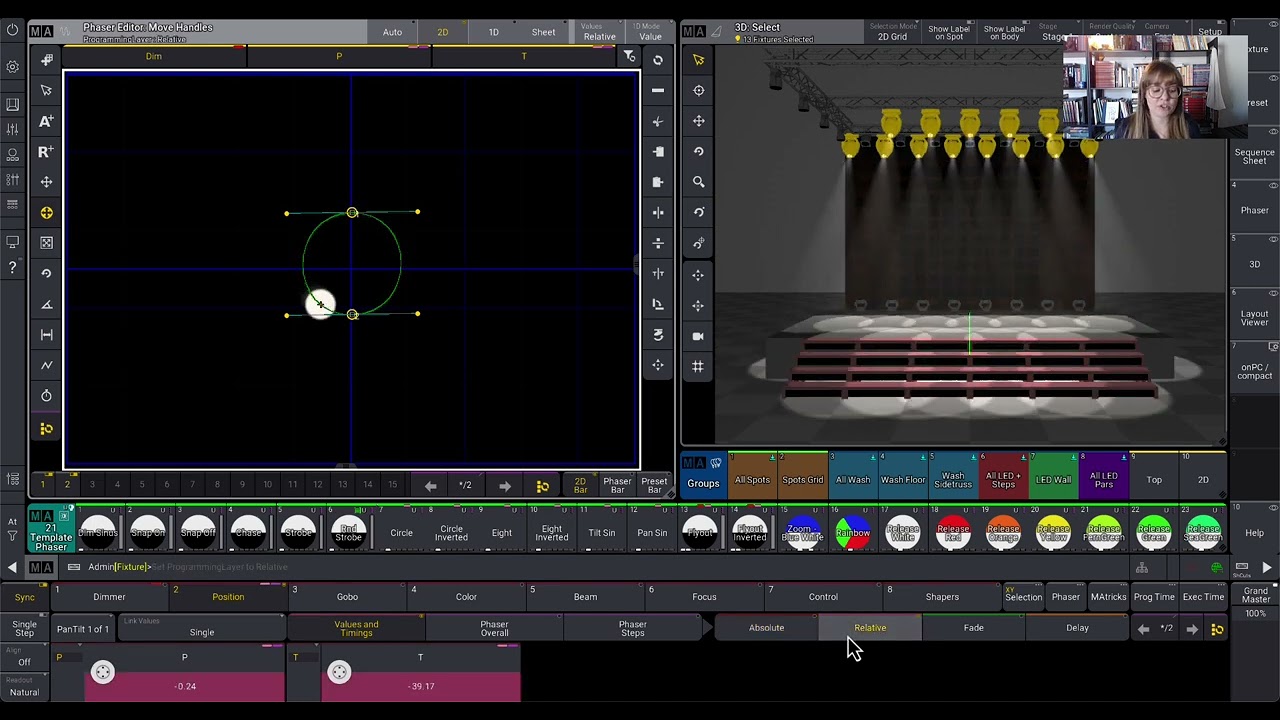This screenshot has height=720, width=1280.
Task: Open the Values Relative dropdown
Action: [x=599, y=32]
